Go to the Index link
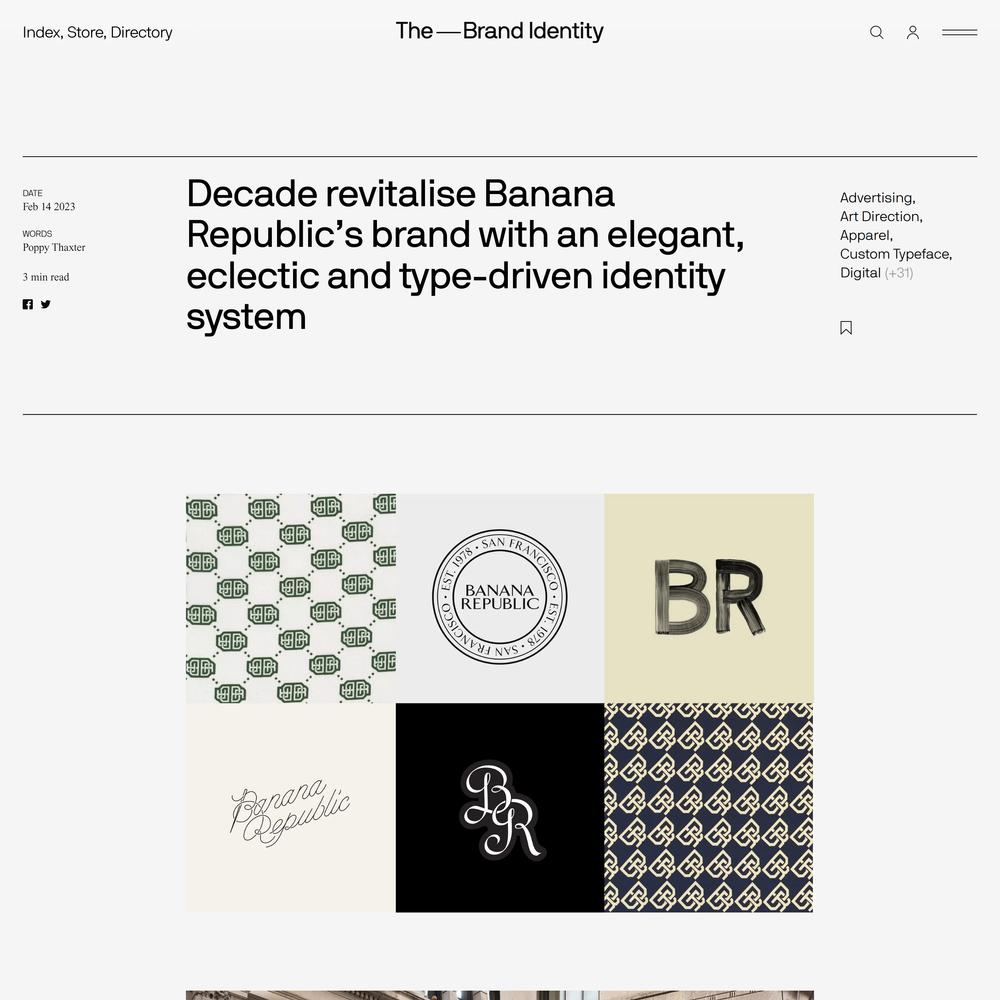This screenshot has height=1000, width=1000. [43, 33]
